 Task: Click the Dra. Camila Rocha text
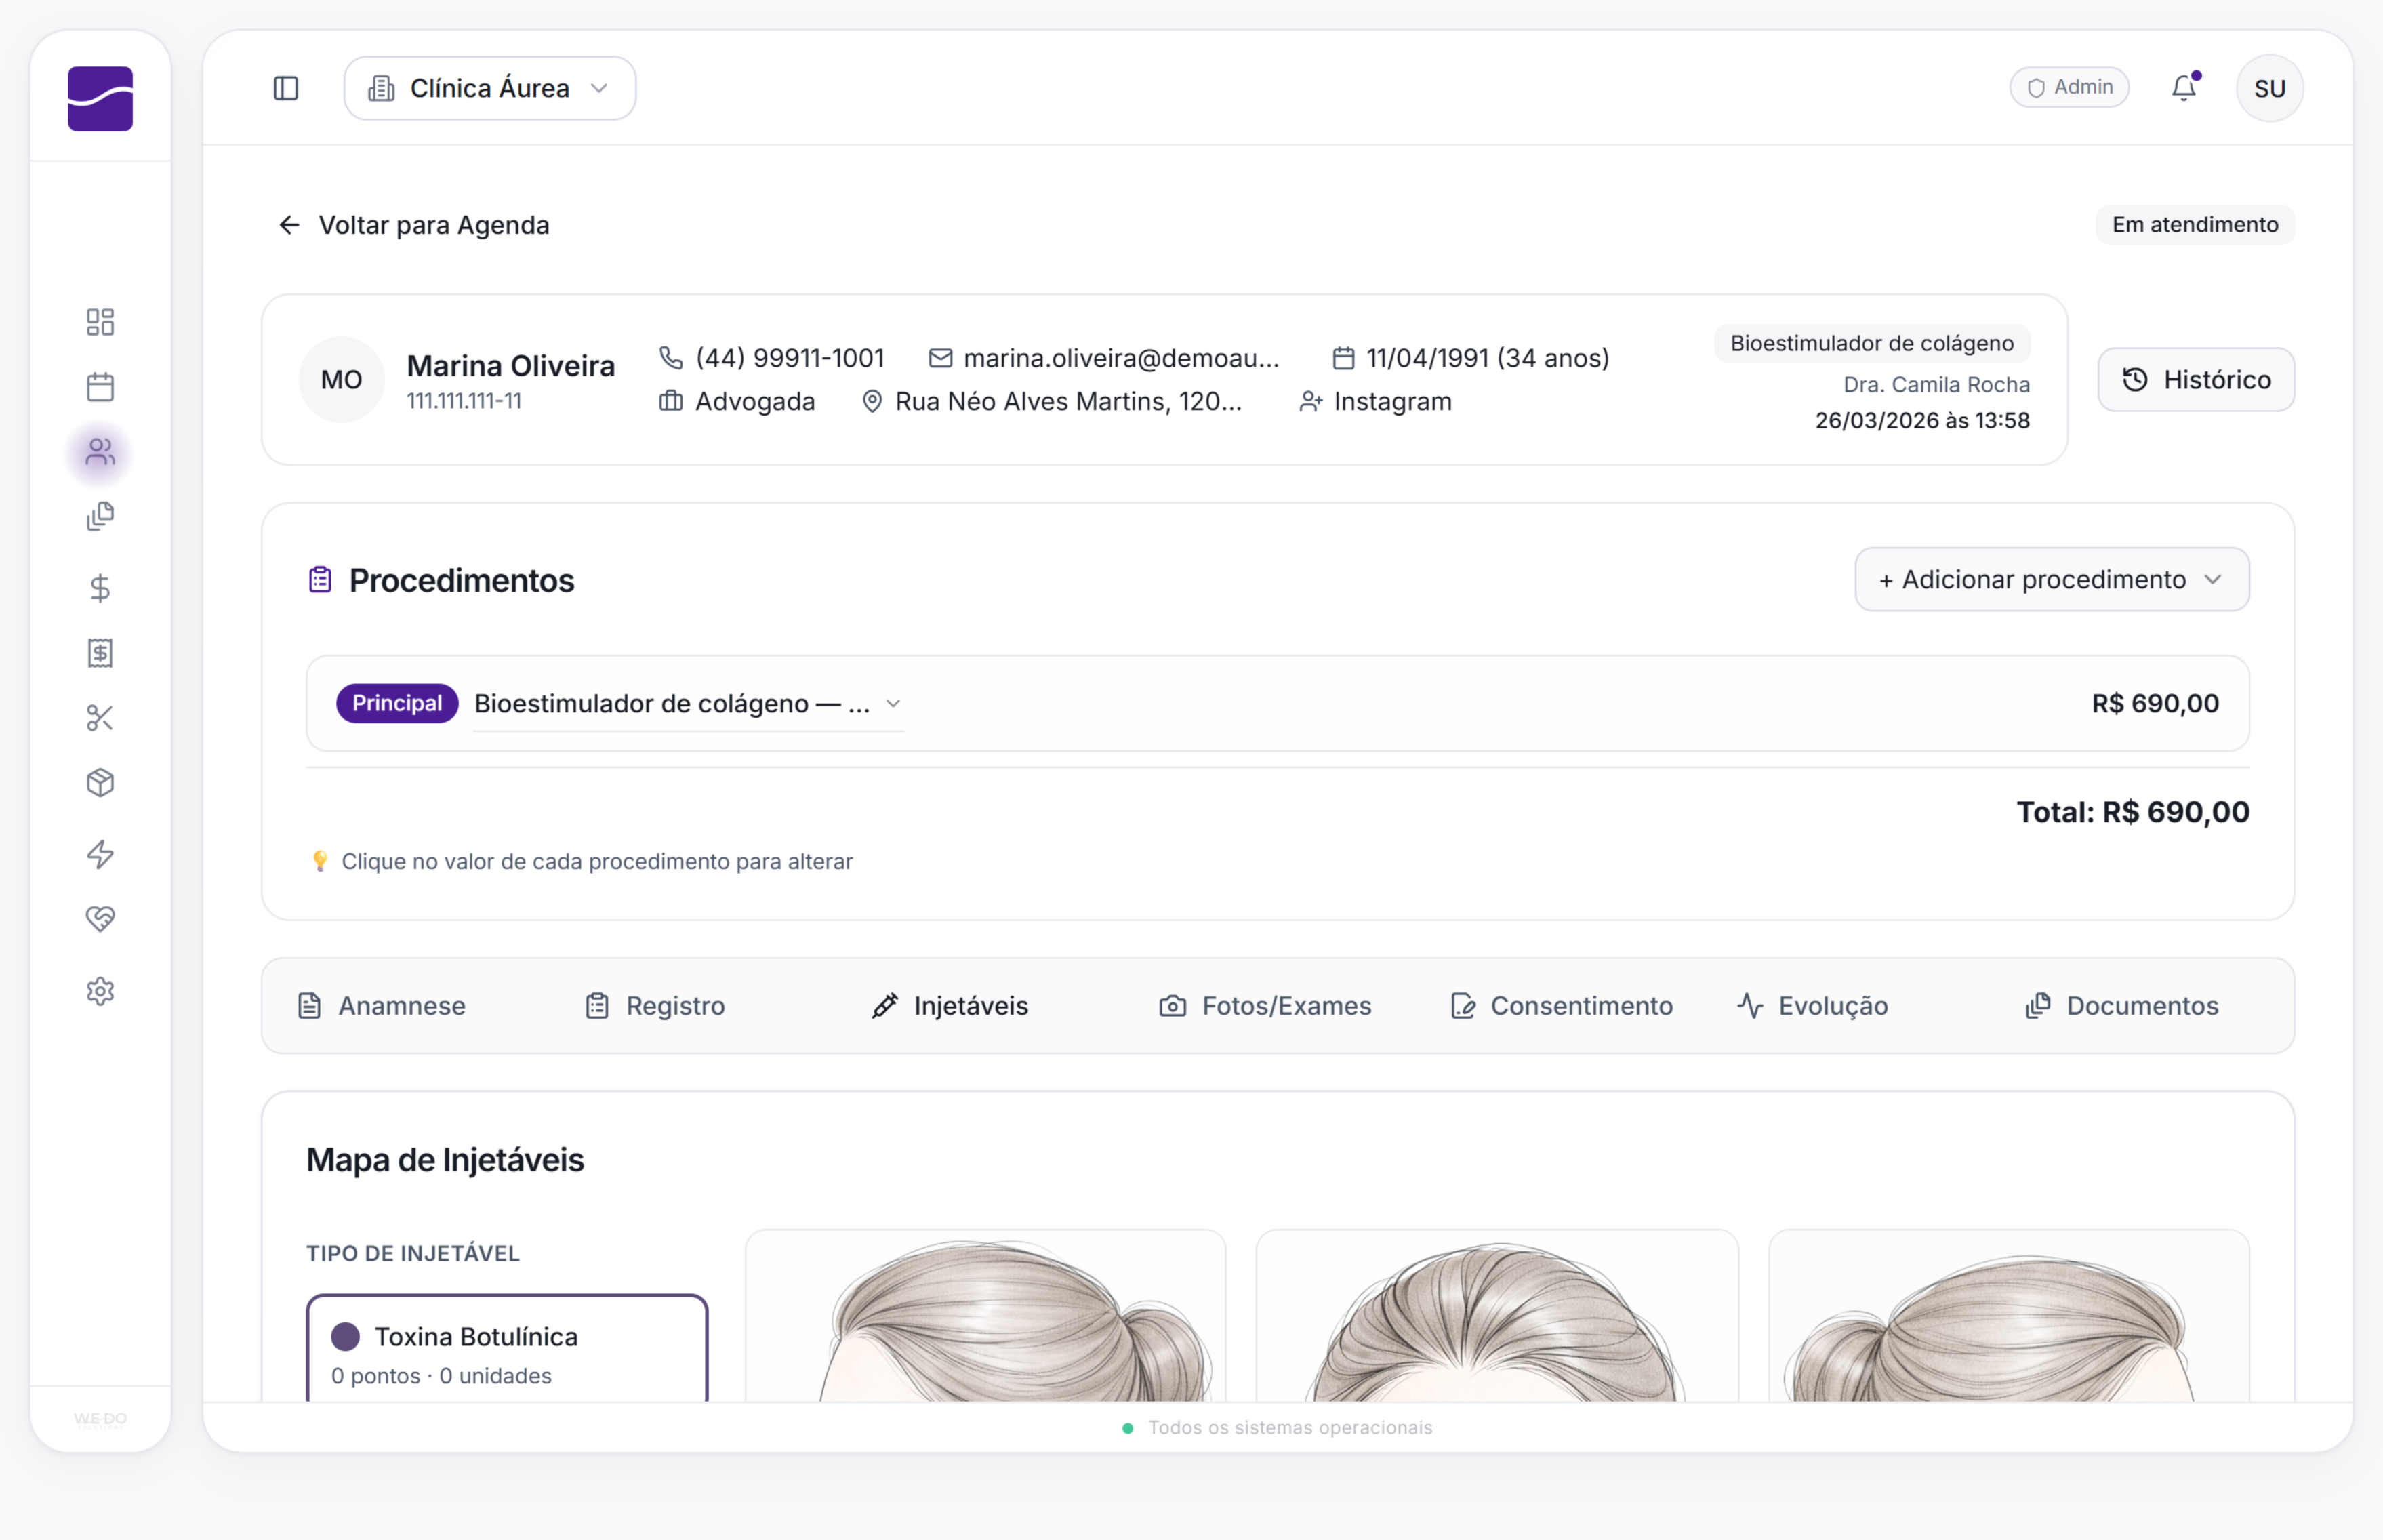[x=1936, y=385]
